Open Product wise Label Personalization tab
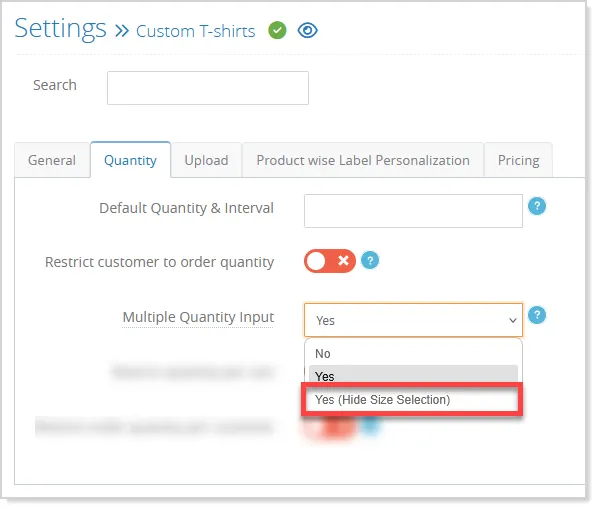 [363, 160]
